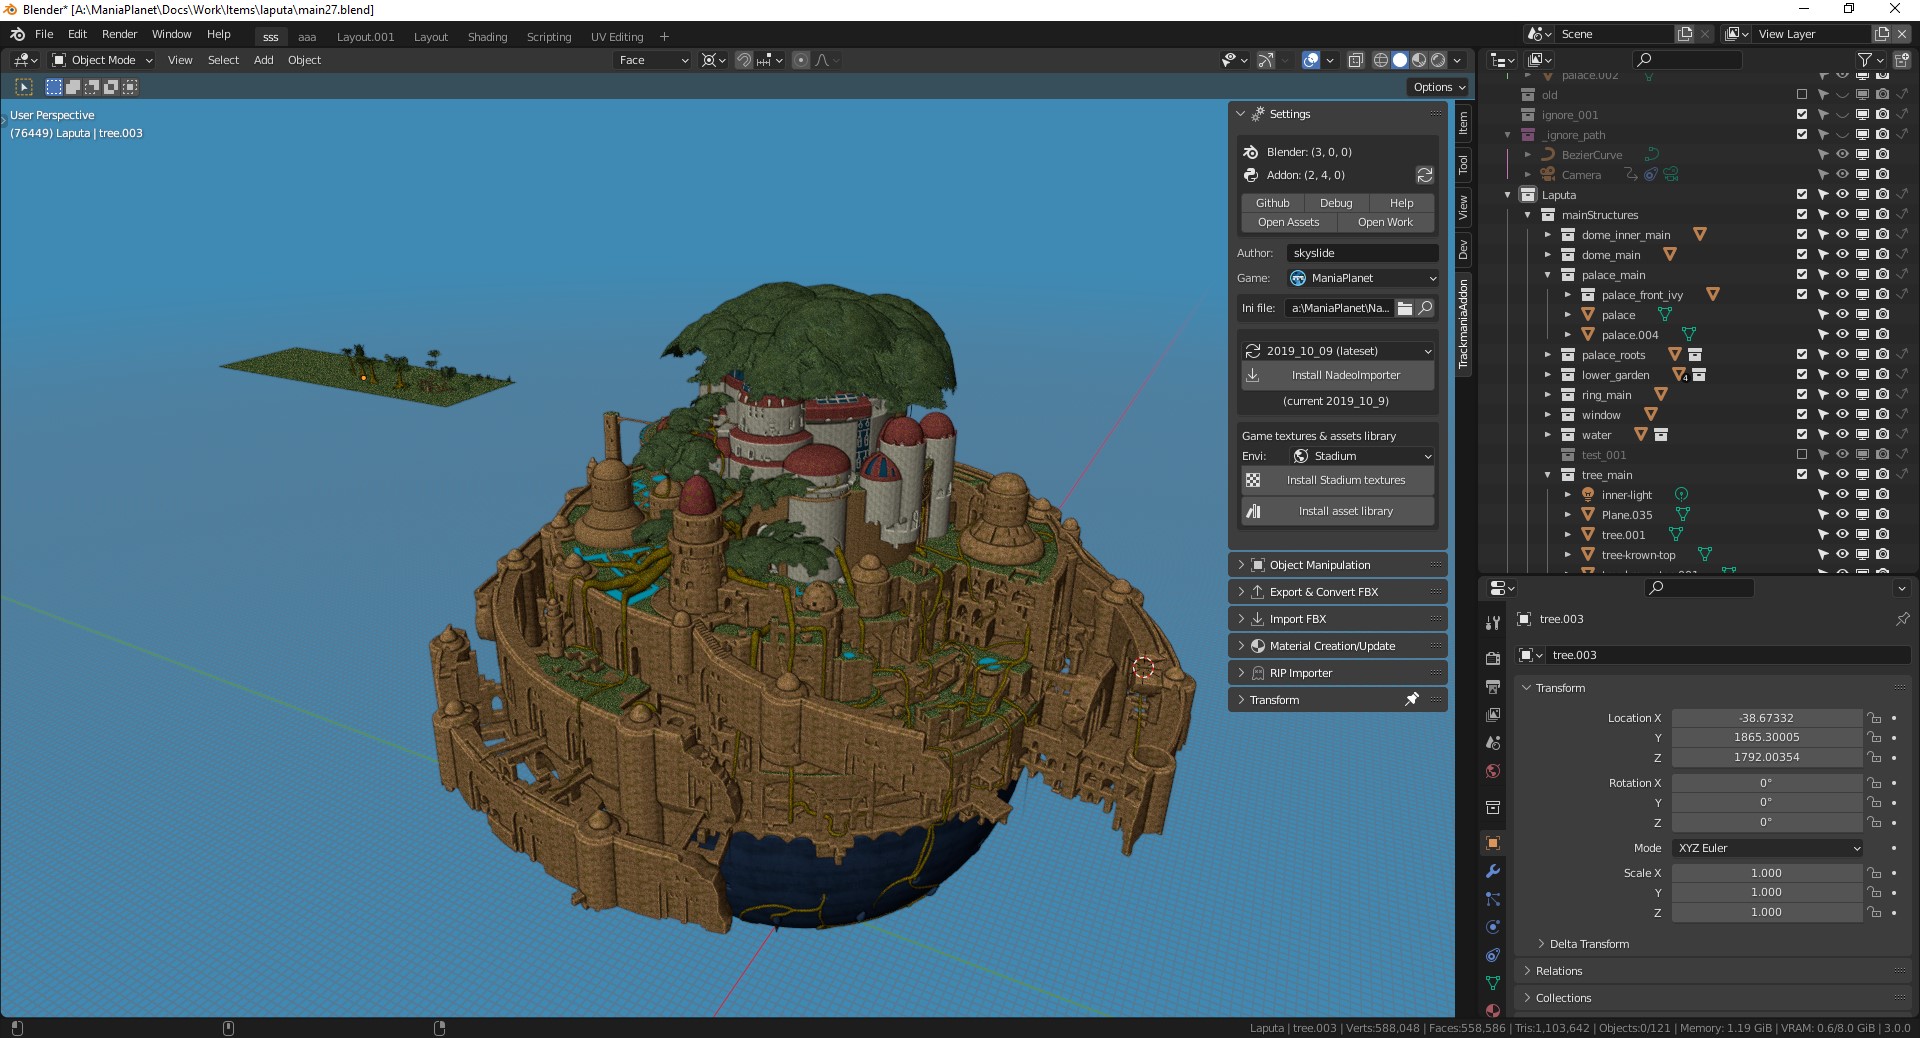Open the Item sidebar tab
Screen dimensions: 1920x1038
[x=1463, y=123]
